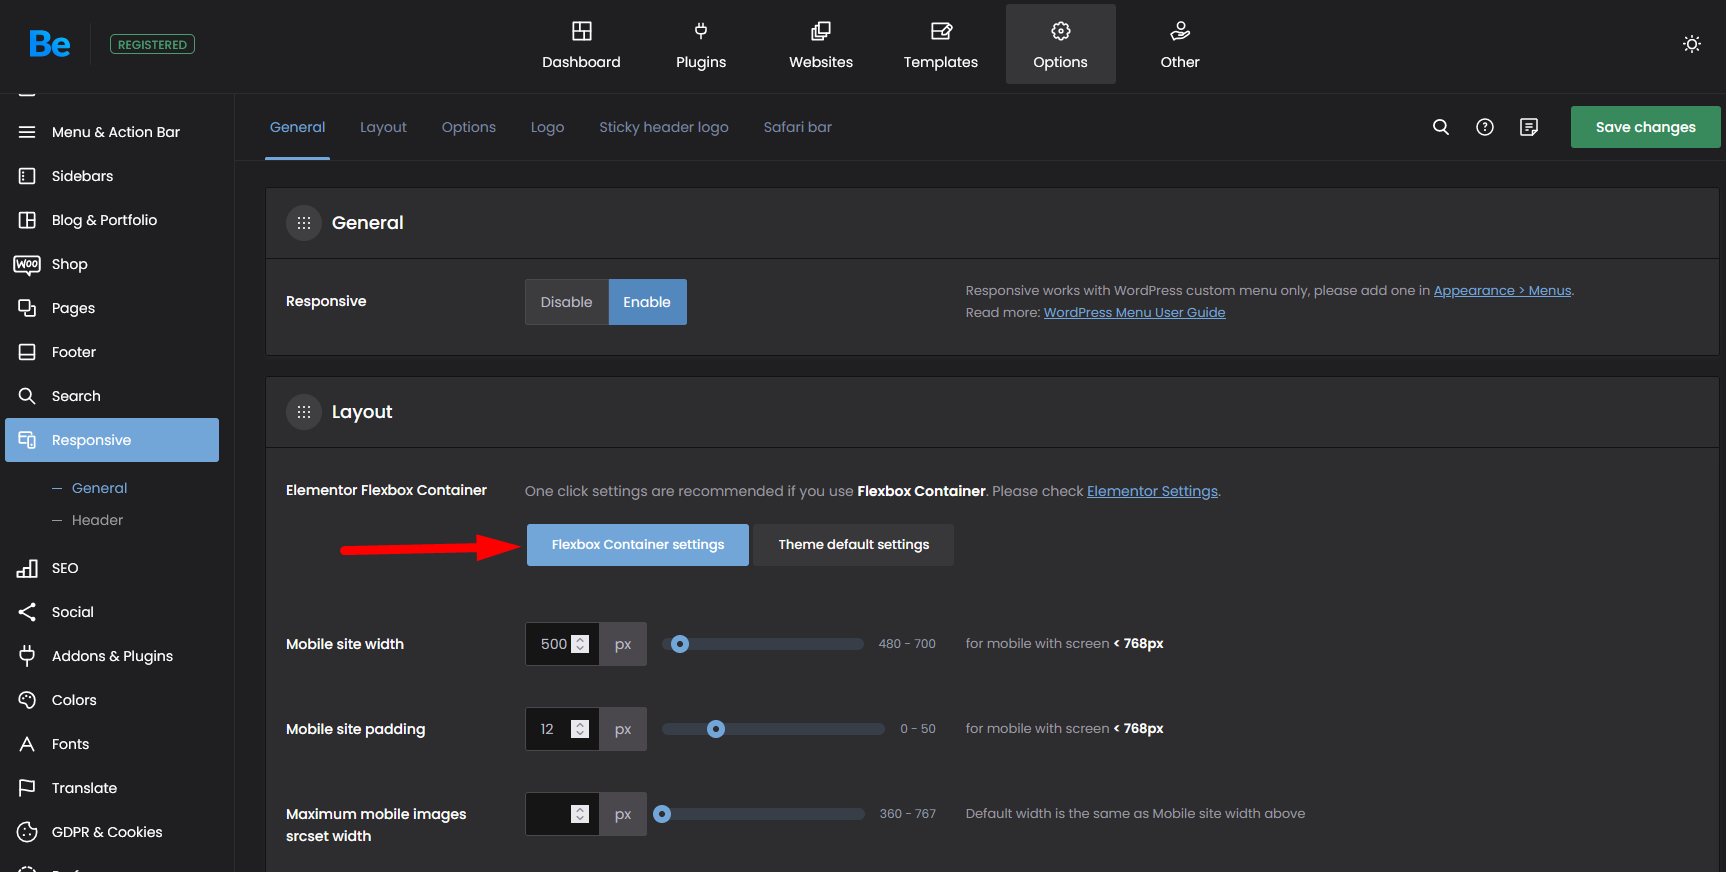Image resolution: width=1726 pixels, height=872 pixels.
Task: Click the Search icon in sidebar
Action: coord(27,396)
